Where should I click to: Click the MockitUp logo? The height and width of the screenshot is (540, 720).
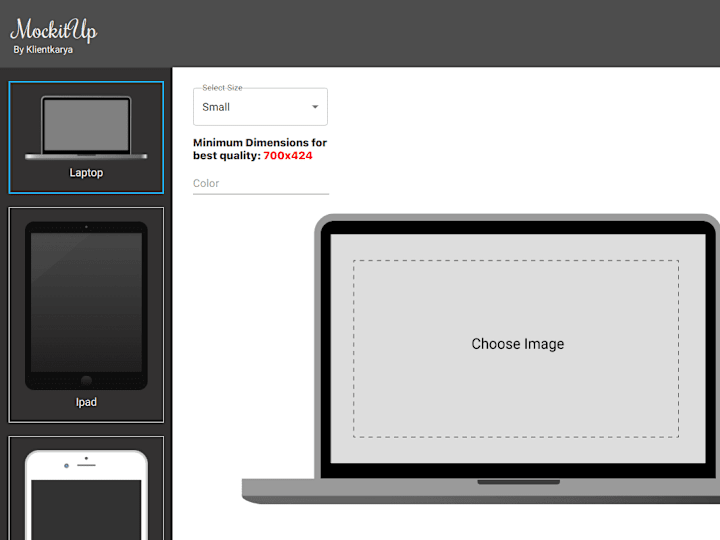(x=54, y=30)
